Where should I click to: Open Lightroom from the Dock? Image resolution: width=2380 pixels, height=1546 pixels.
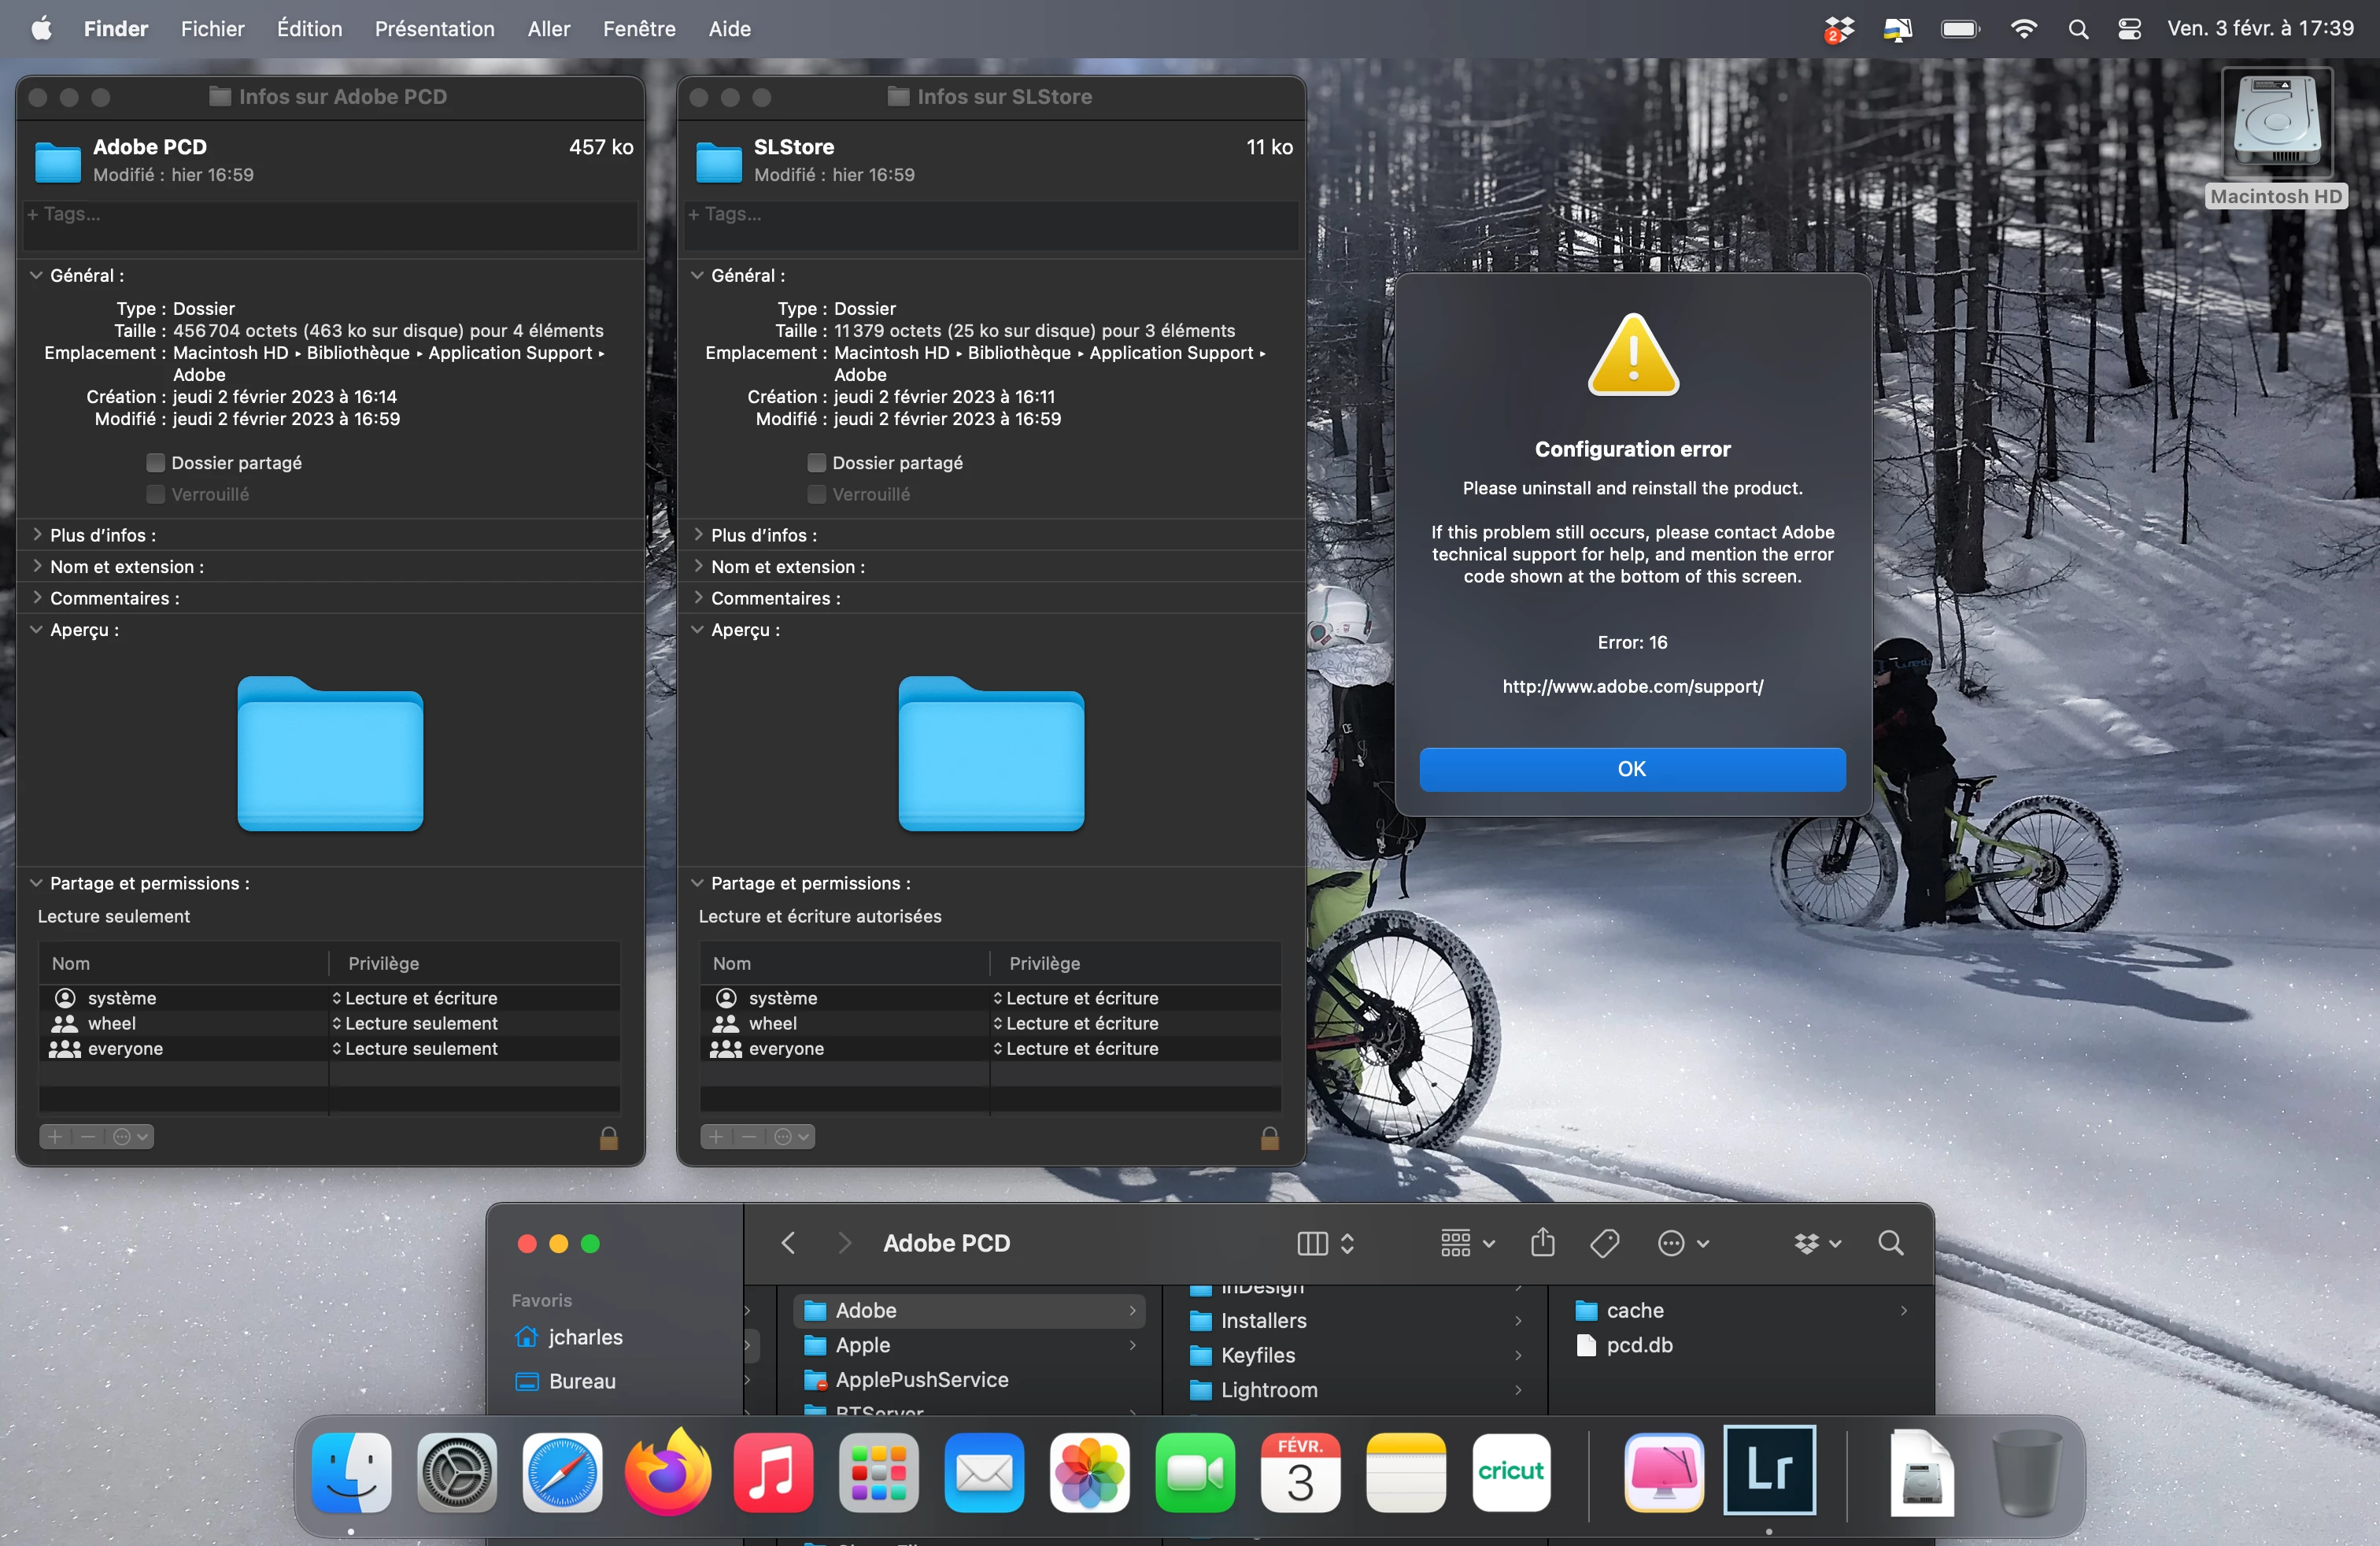pos(1769,1471)
